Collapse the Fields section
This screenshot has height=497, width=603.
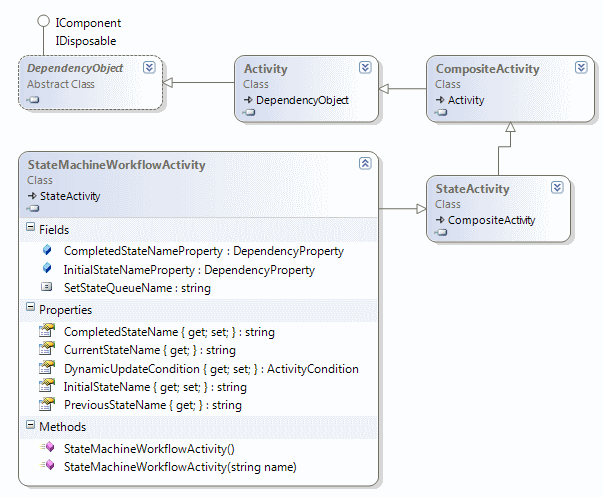click(x=28, y=230)
